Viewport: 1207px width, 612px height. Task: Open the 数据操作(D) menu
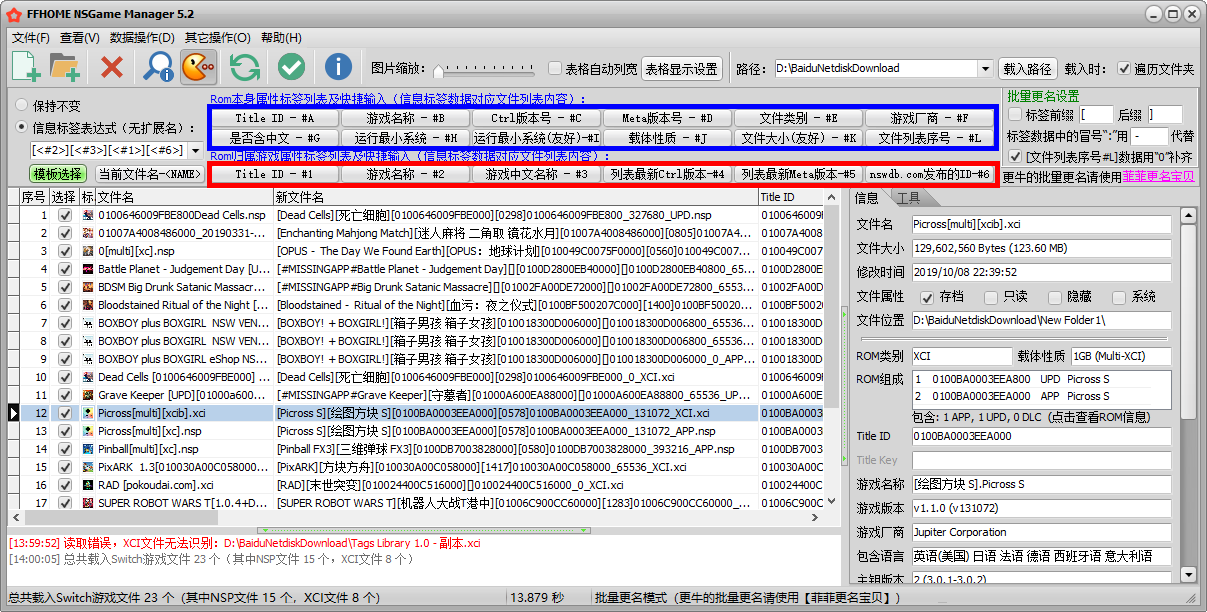(142, 38)
